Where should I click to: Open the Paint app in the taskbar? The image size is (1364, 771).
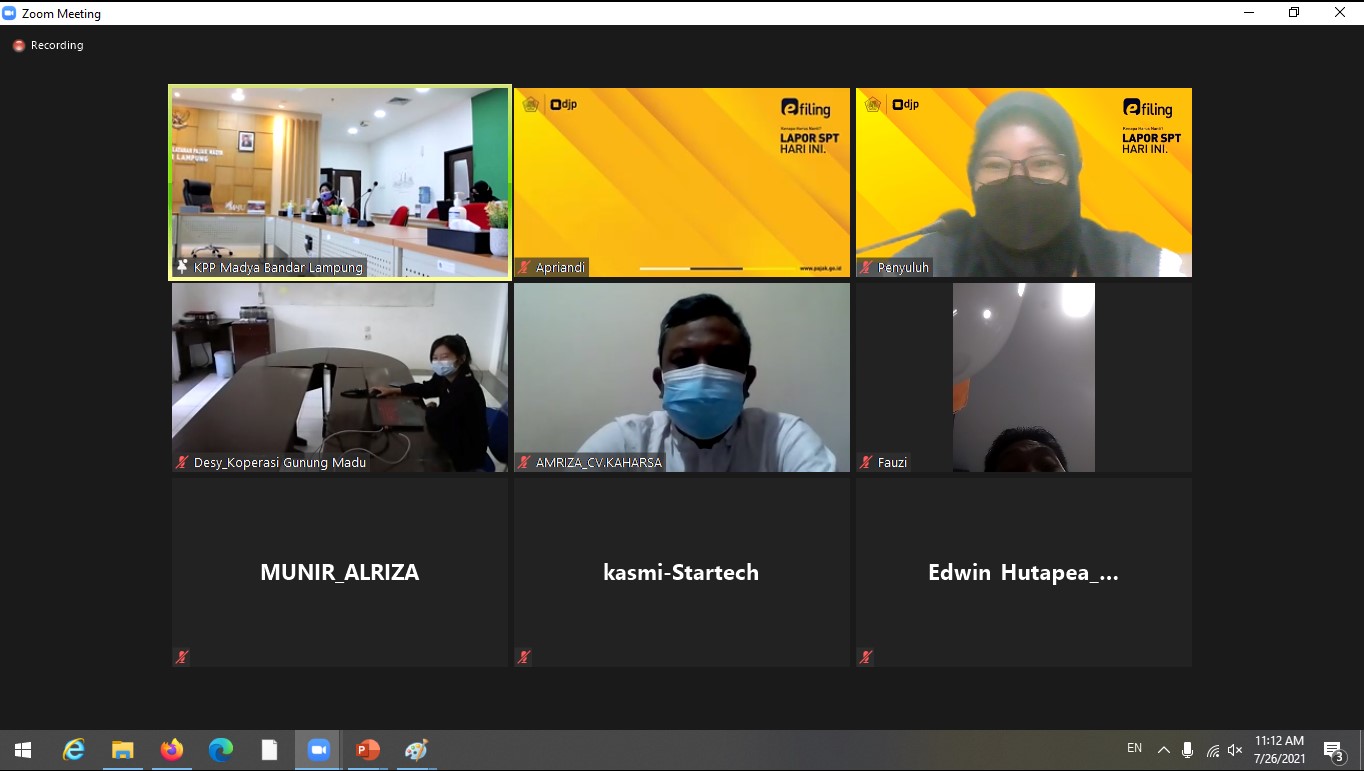coord(416,750)
